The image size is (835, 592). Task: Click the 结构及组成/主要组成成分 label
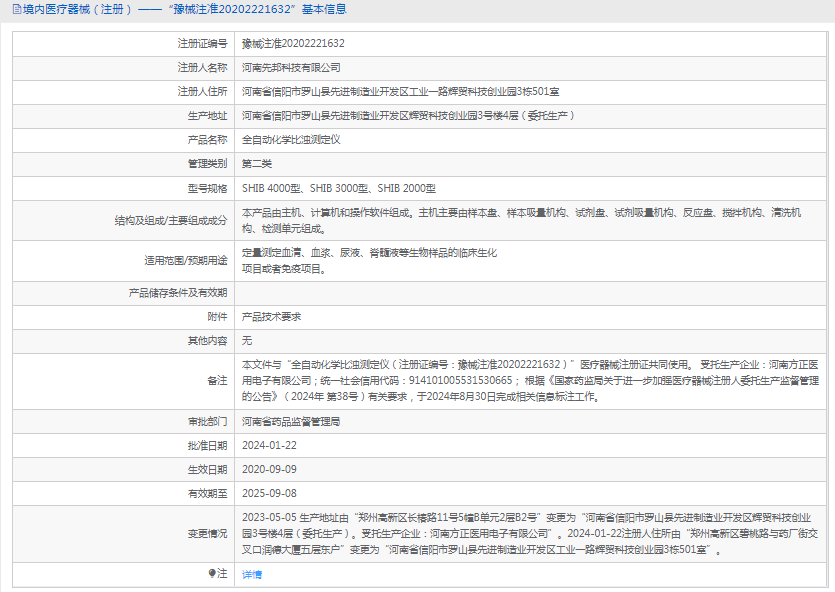[x=171, y=220]
